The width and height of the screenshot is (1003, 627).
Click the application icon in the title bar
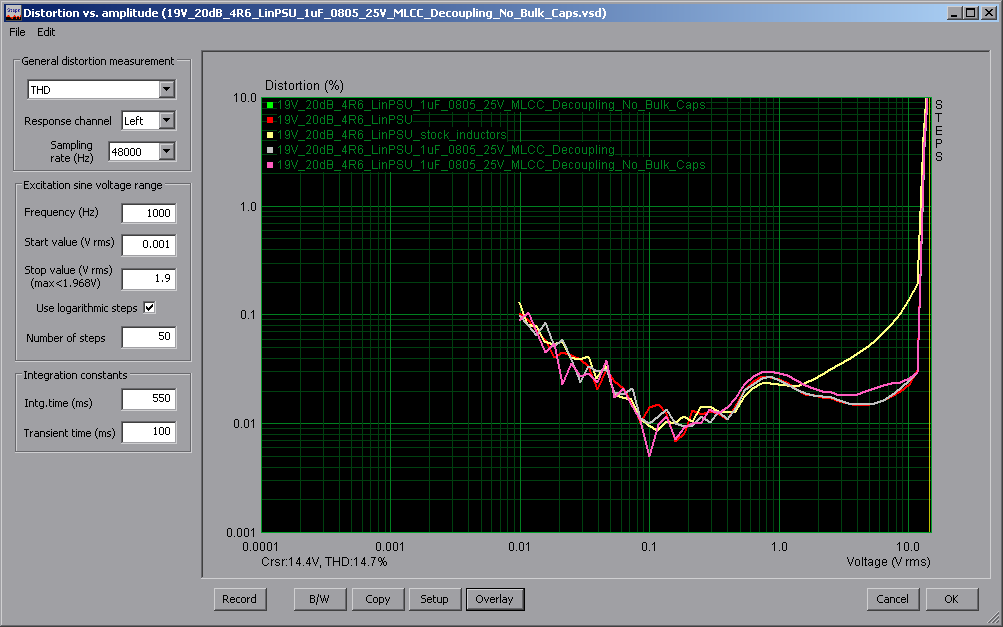pyautogui.click(x=11, y=13)
